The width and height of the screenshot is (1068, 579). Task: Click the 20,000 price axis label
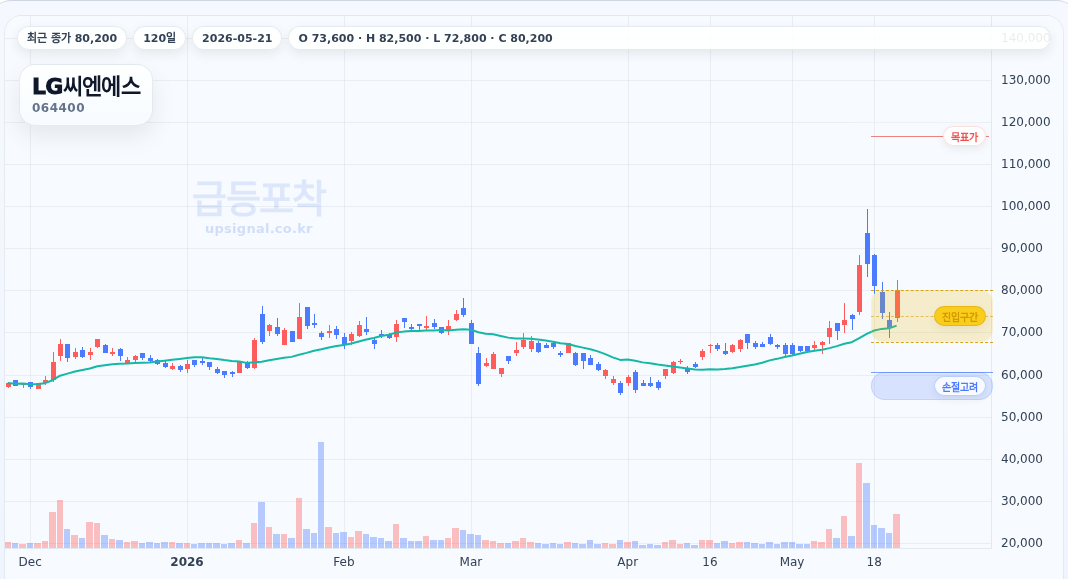coord(1022,542)
